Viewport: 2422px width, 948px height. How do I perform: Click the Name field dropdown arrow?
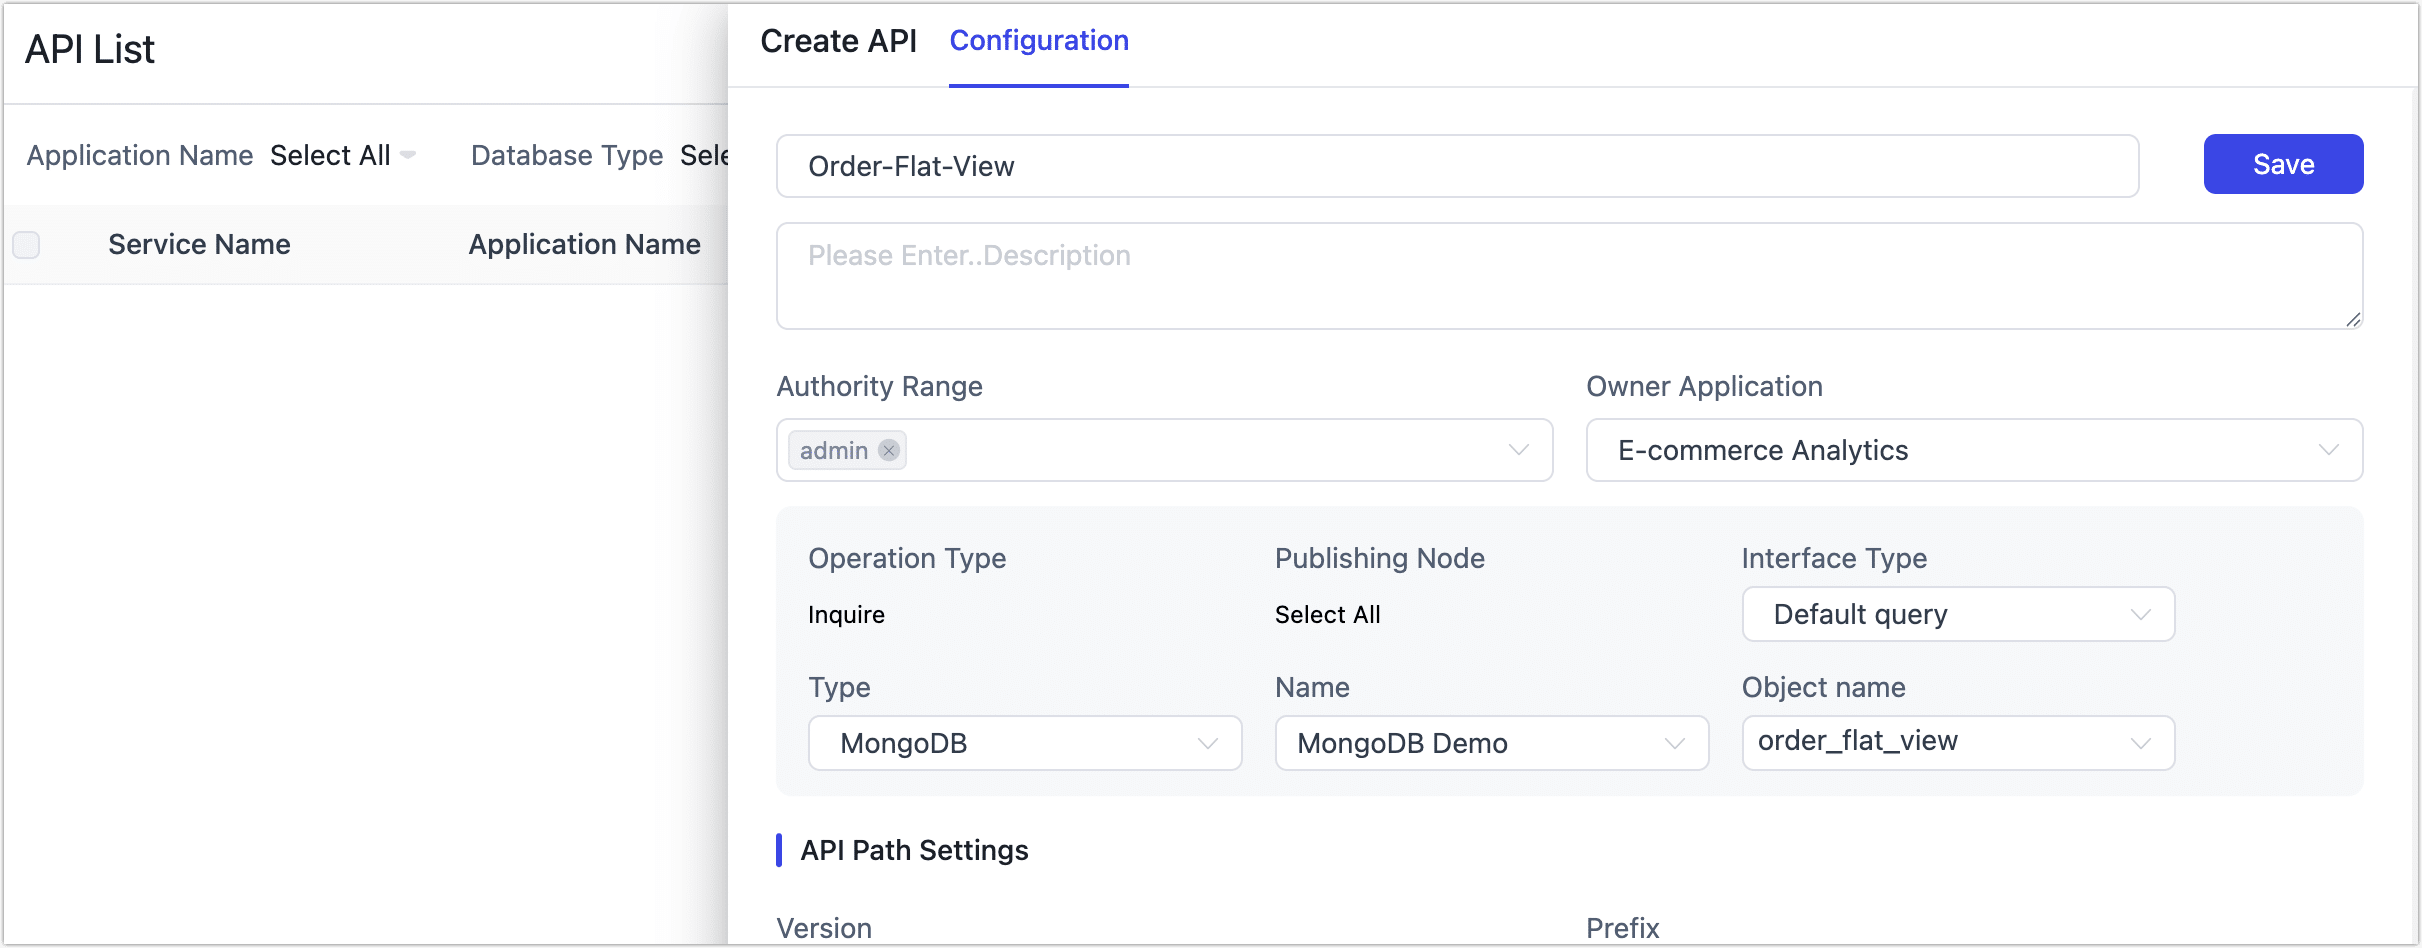point(1674,743)
